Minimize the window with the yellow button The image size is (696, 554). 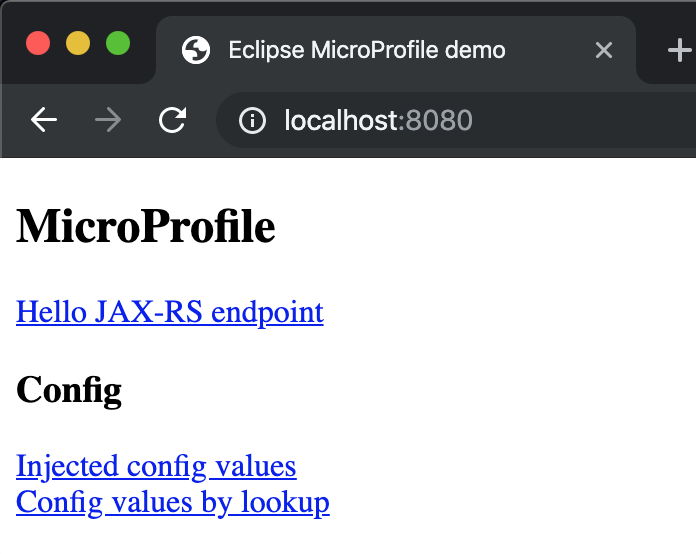(x=78, y=44)
